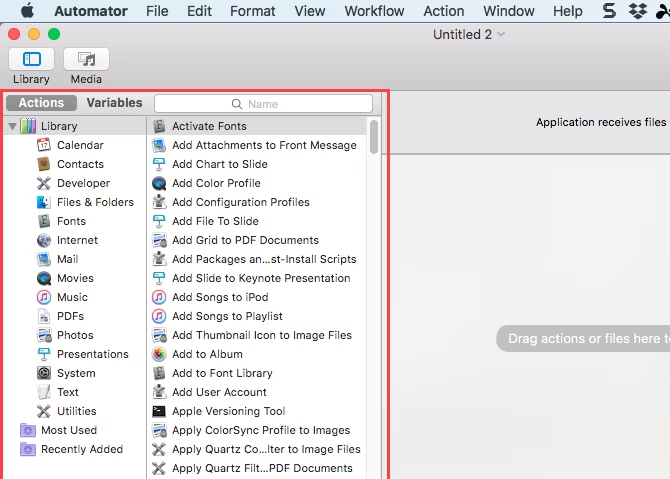Switch to the Actions tab

point(41,103)
